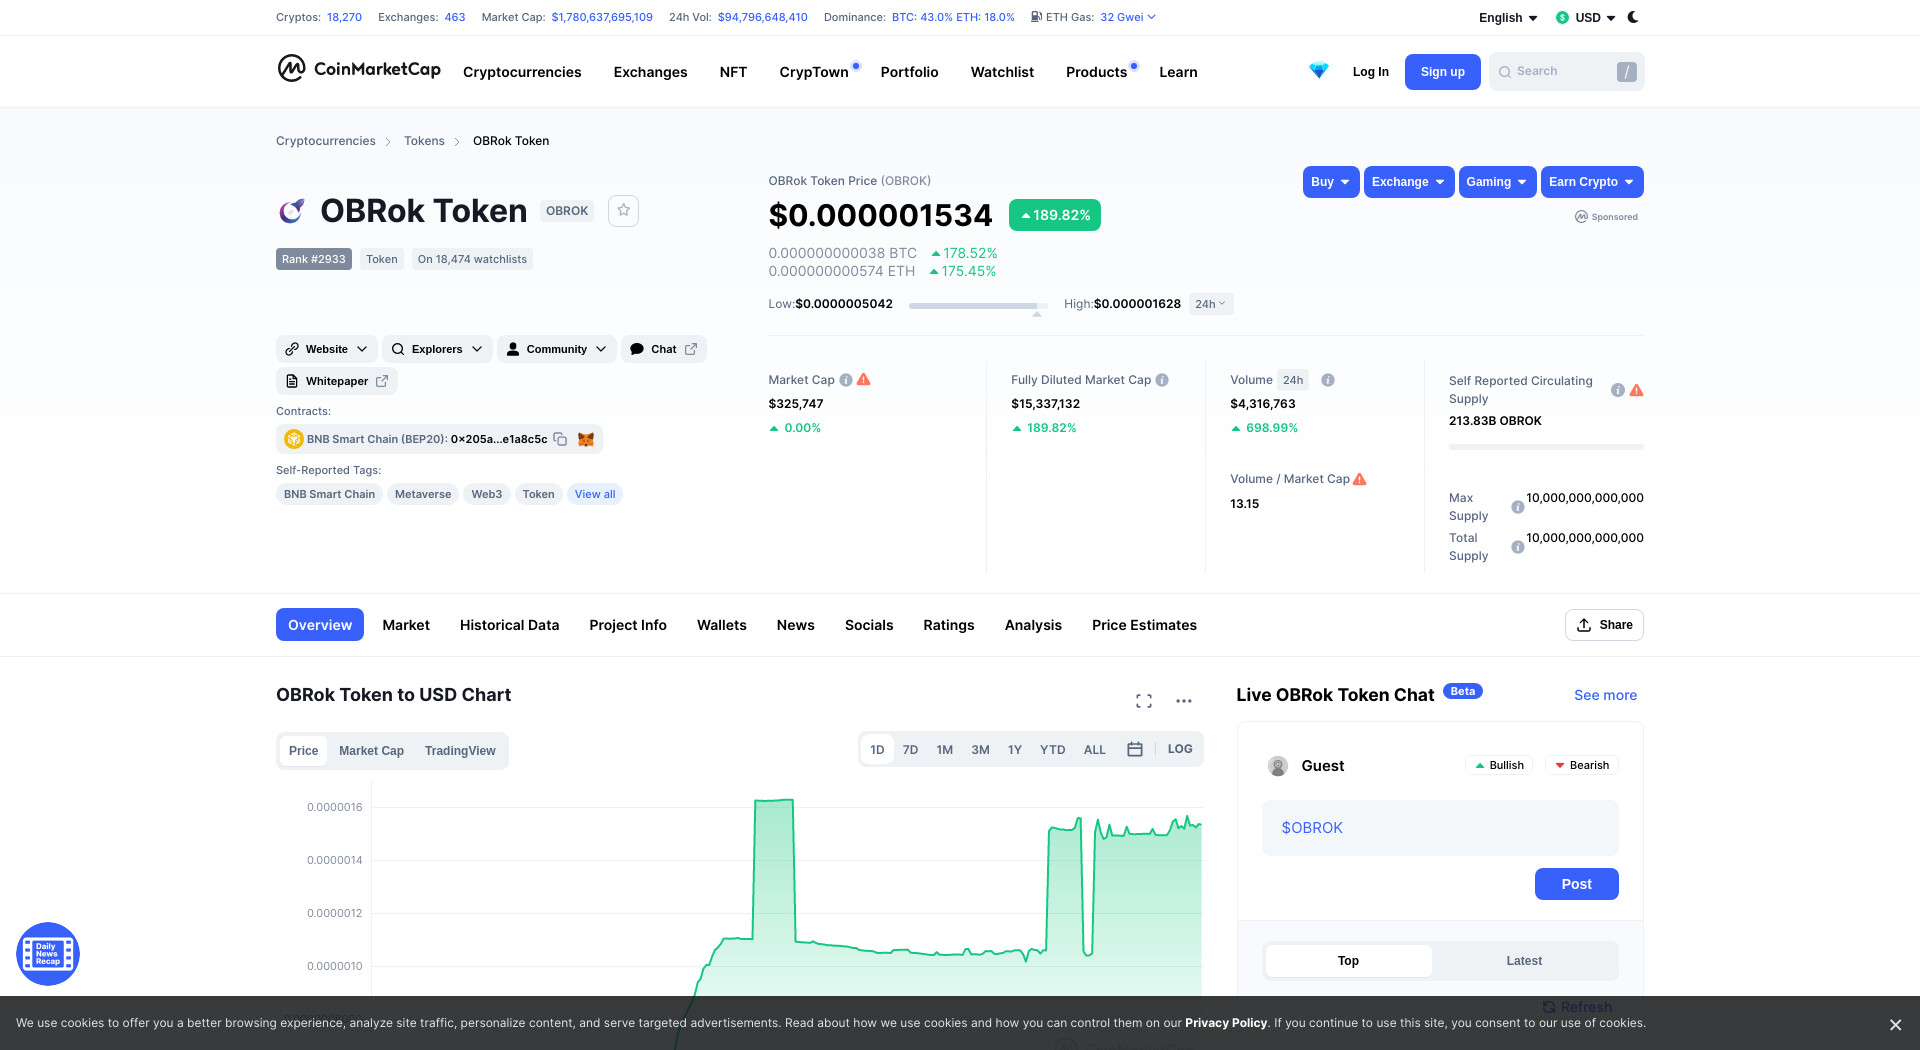The height and width of the screenshot is (1050, 1920).
Task: Copy the BEP20 contract address
Action: [560, 439]
